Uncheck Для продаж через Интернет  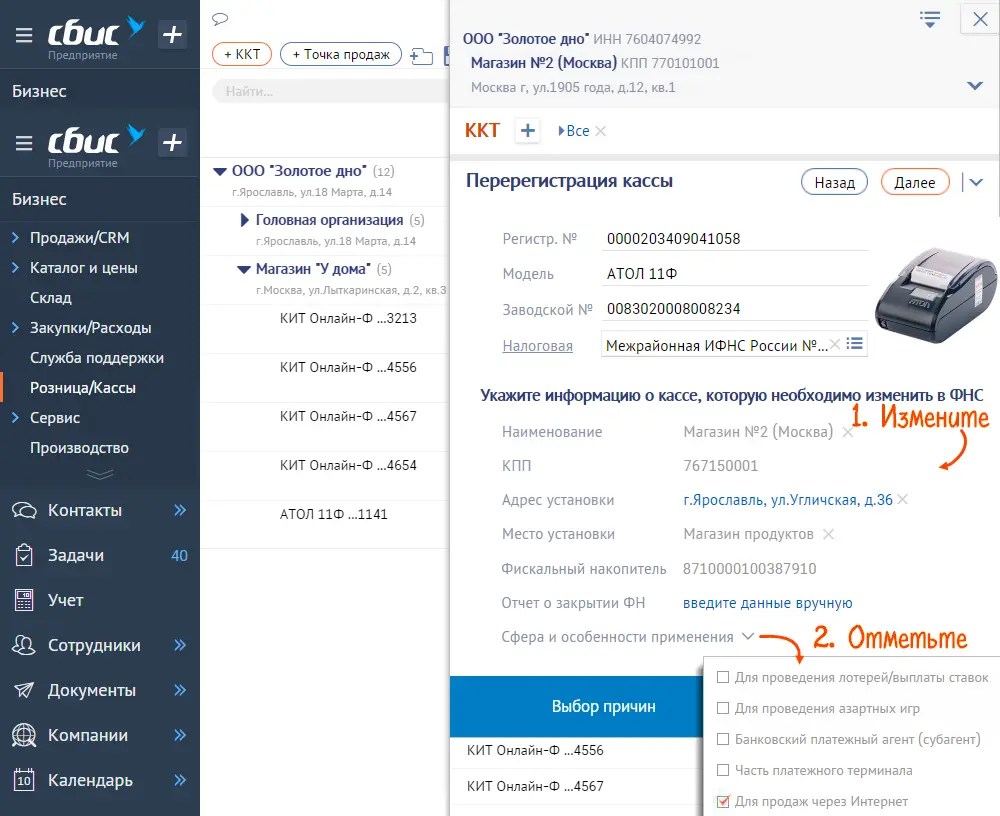(x=723, y=801)
